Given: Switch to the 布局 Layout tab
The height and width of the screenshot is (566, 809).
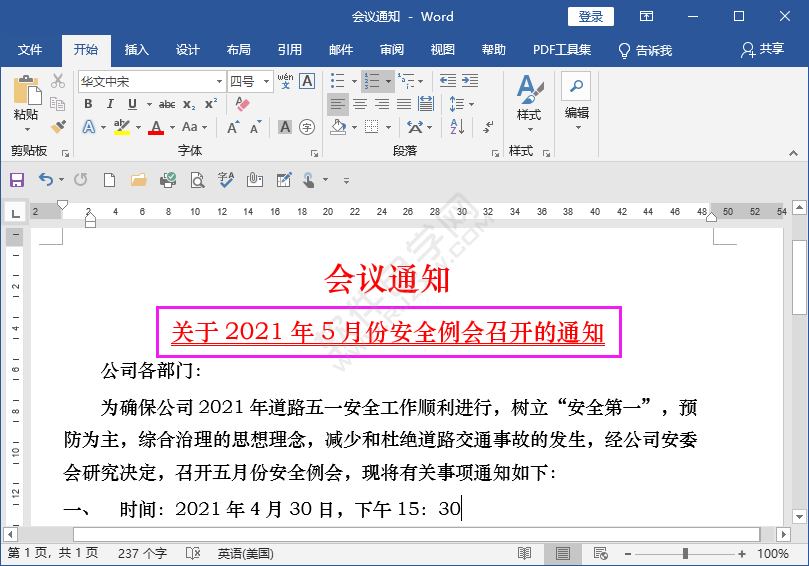Looking at the screenshot, I should pos(238,50).
